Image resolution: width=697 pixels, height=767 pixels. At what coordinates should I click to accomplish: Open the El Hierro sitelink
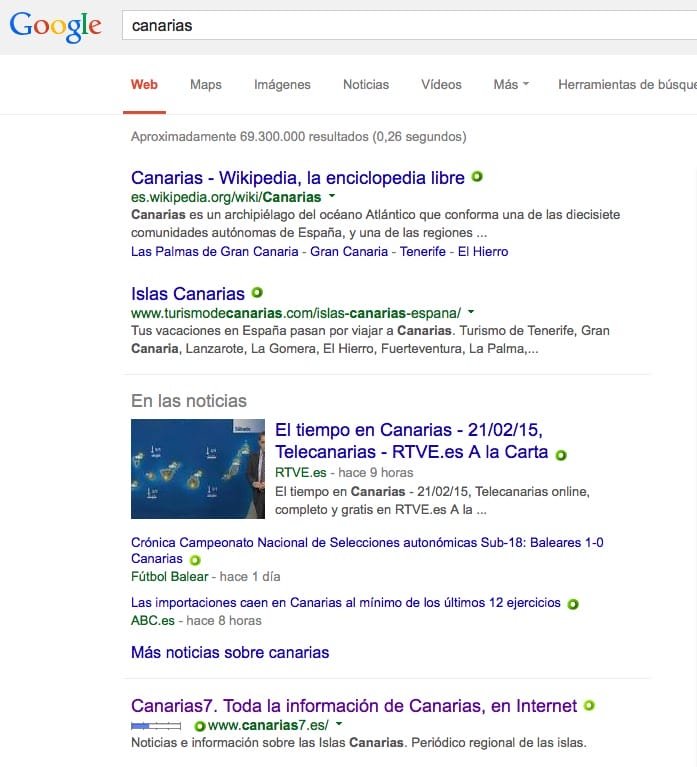483,251
